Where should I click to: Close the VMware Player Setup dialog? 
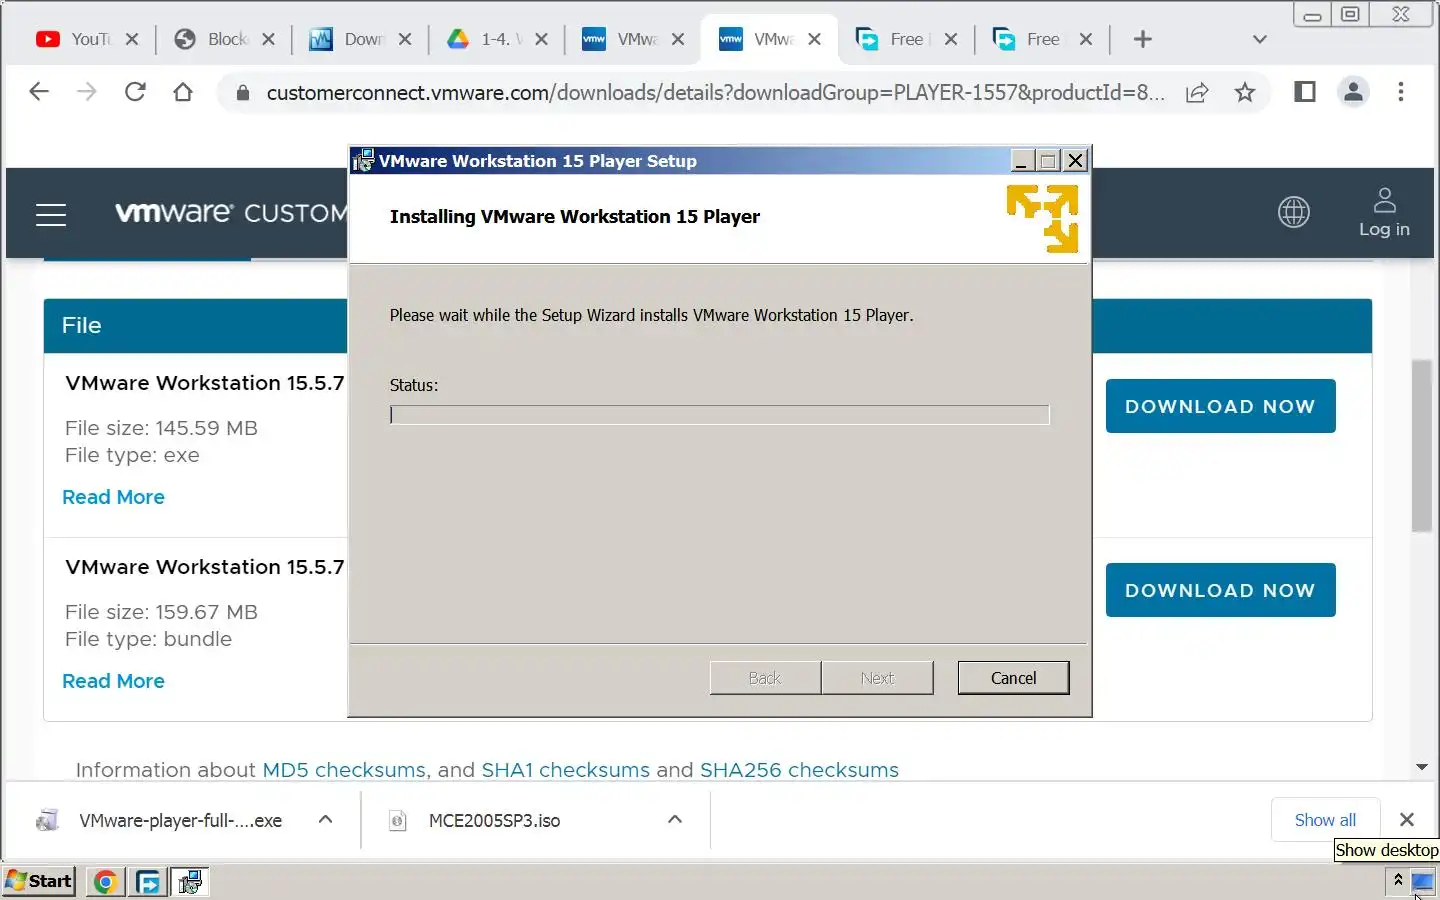click(1075, 161)
